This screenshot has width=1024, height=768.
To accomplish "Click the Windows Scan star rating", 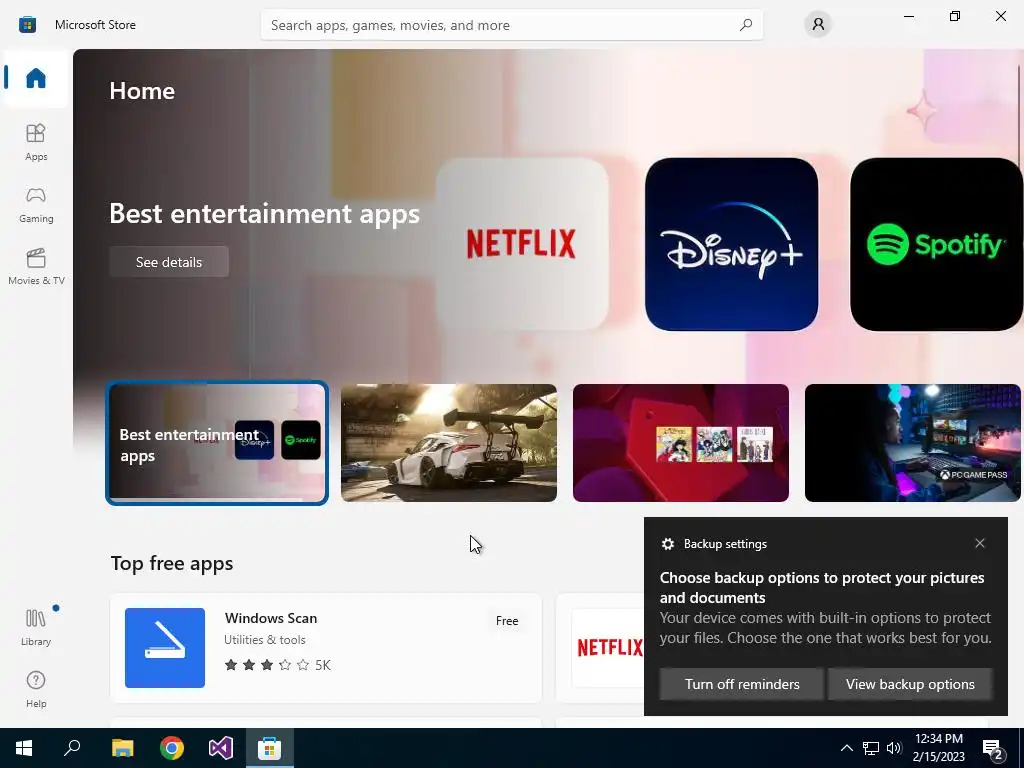I will tap(266, 665).
